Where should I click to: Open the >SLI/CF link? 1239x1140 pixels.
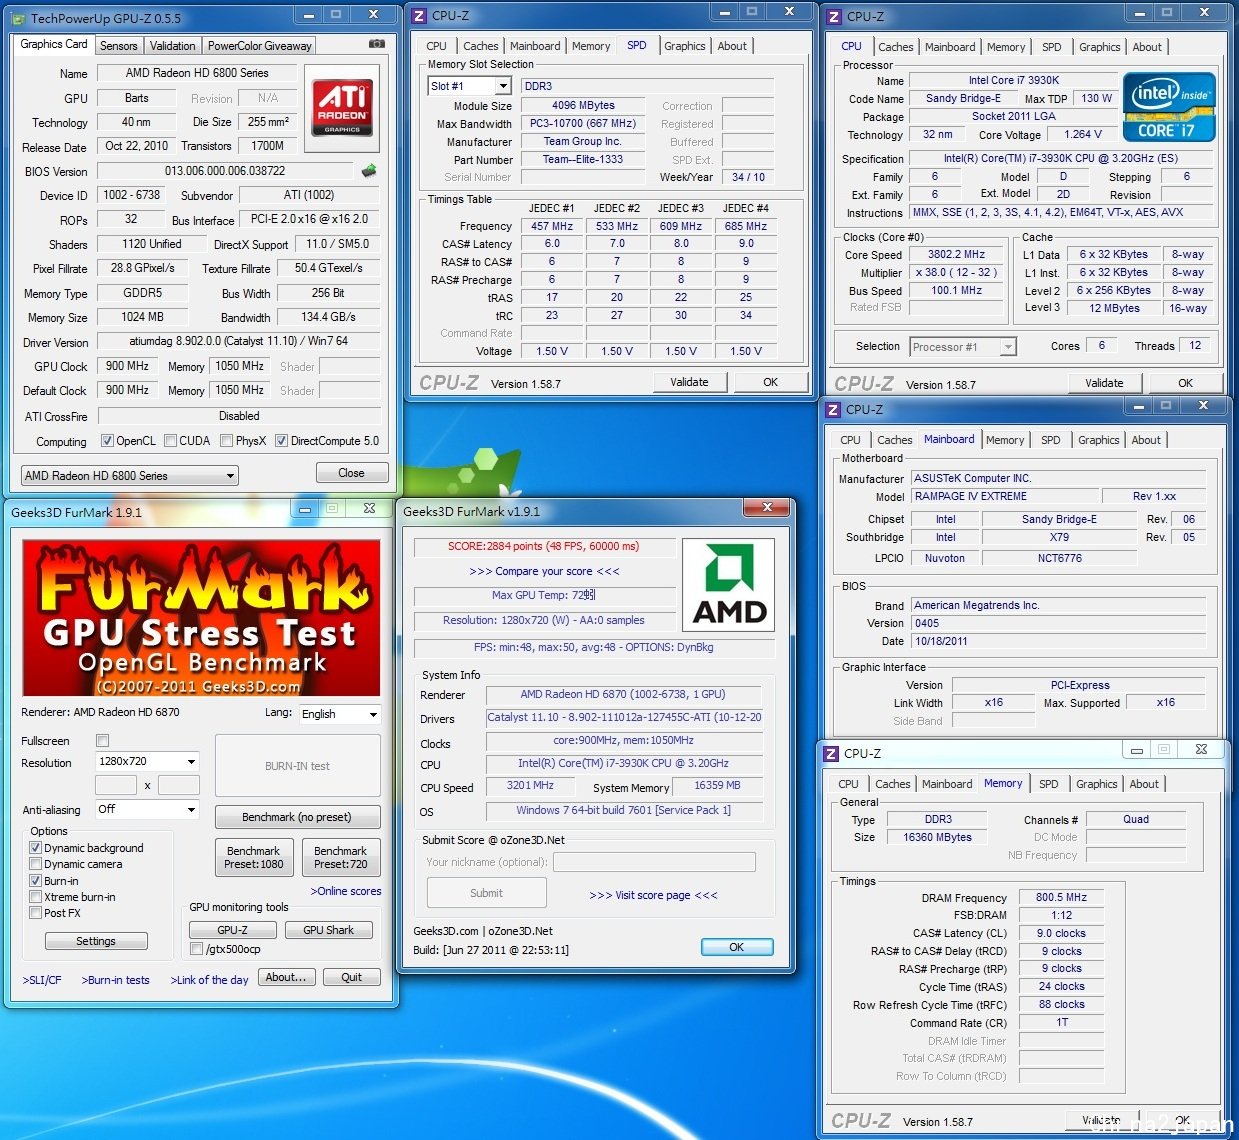tap(42, 980)
